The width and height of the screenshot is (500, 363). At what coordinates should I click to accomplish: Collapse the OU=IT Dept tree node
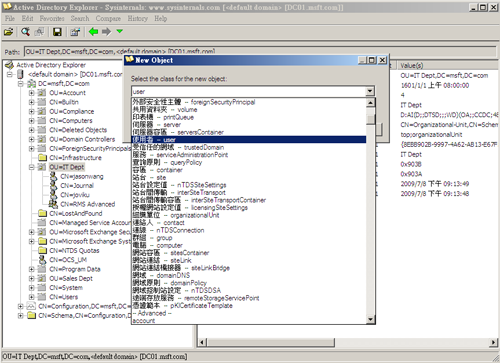(x=31, y=167)
